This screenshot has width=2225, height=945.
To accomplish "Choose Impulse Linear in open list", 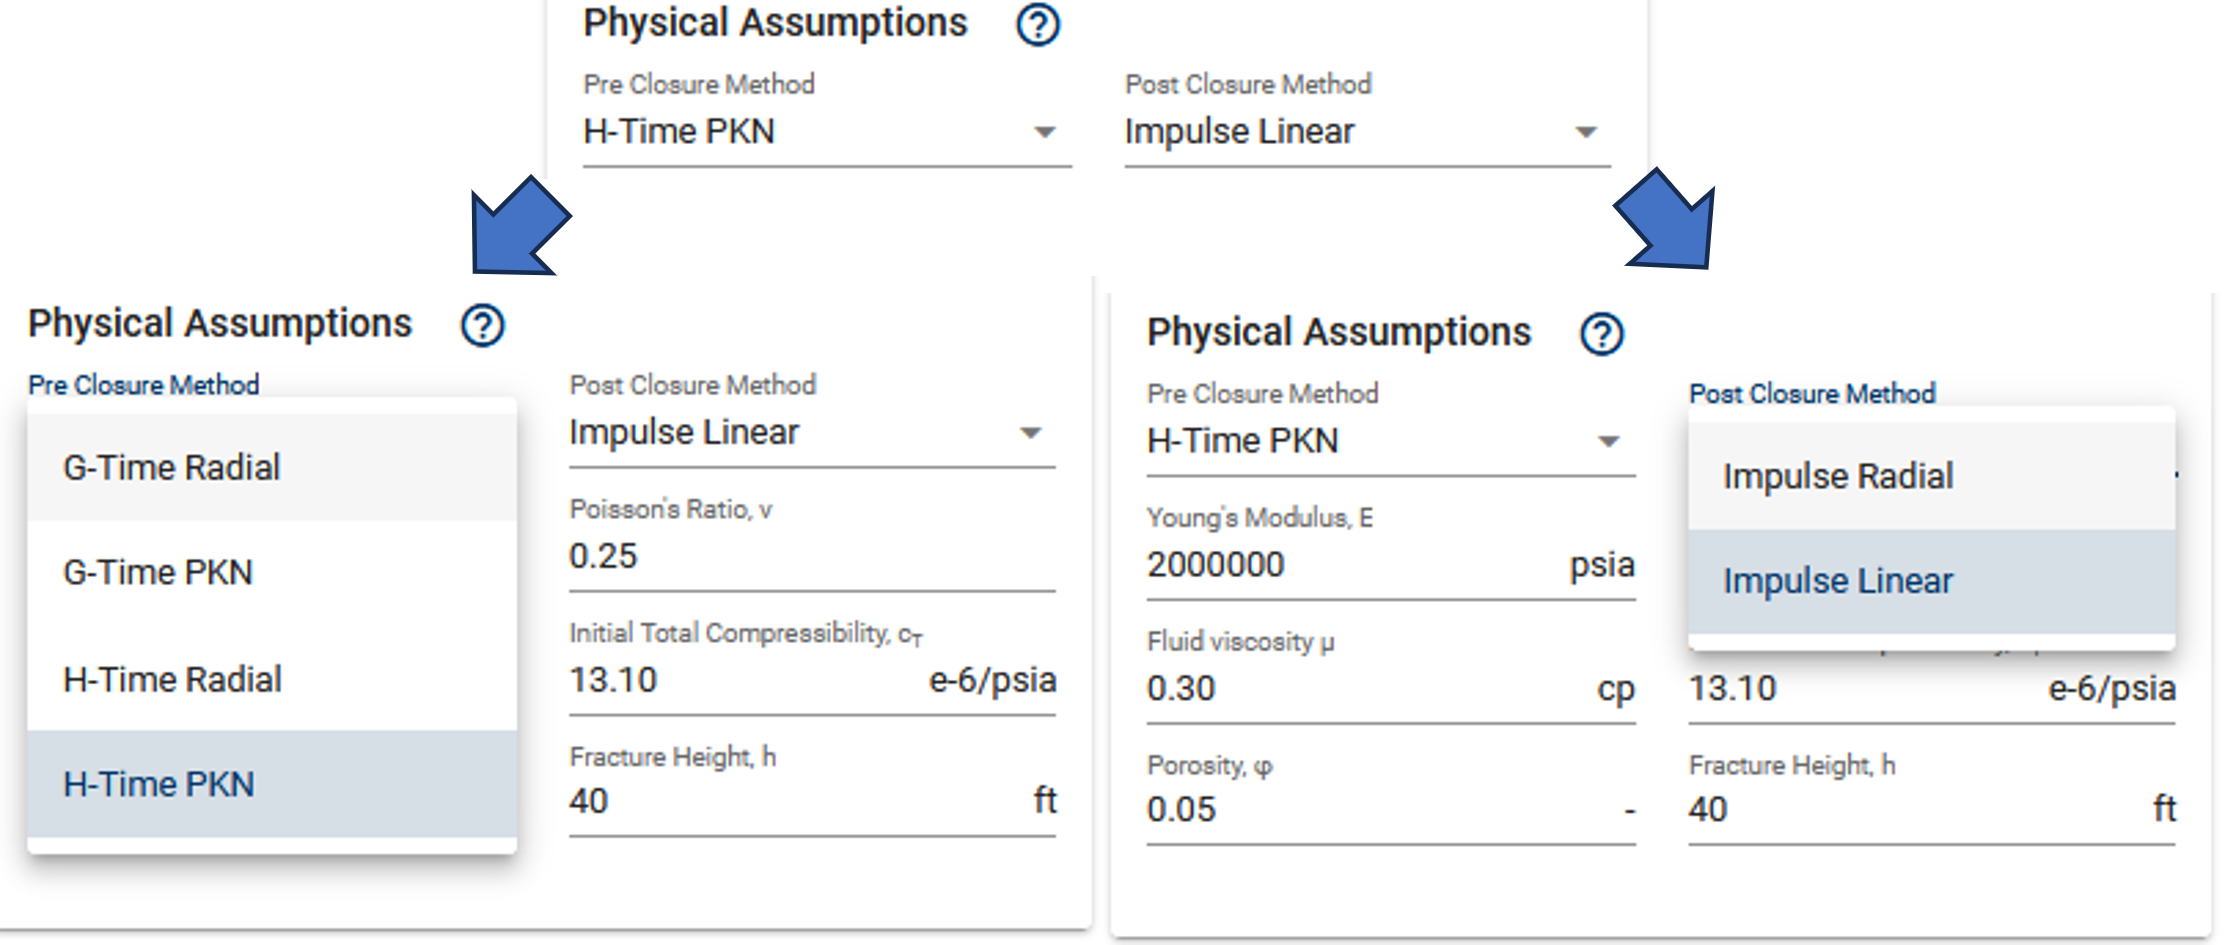I will 1931,581.
